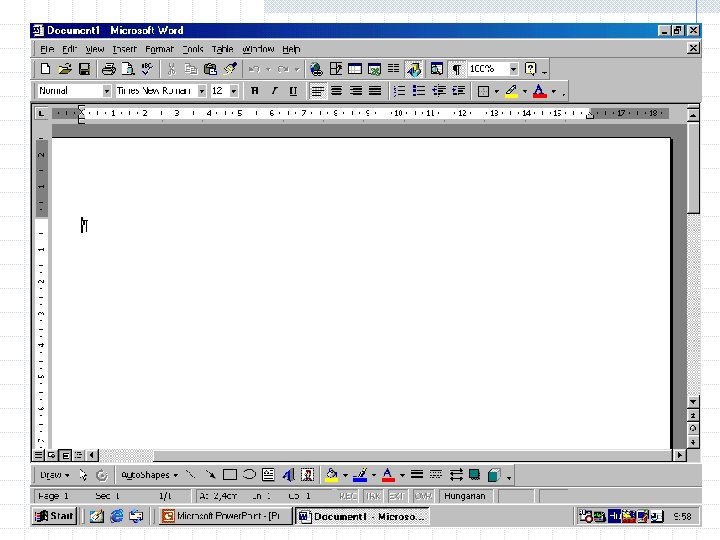
Task: Open the border style dropdown arrow
Action: point(496,91)
